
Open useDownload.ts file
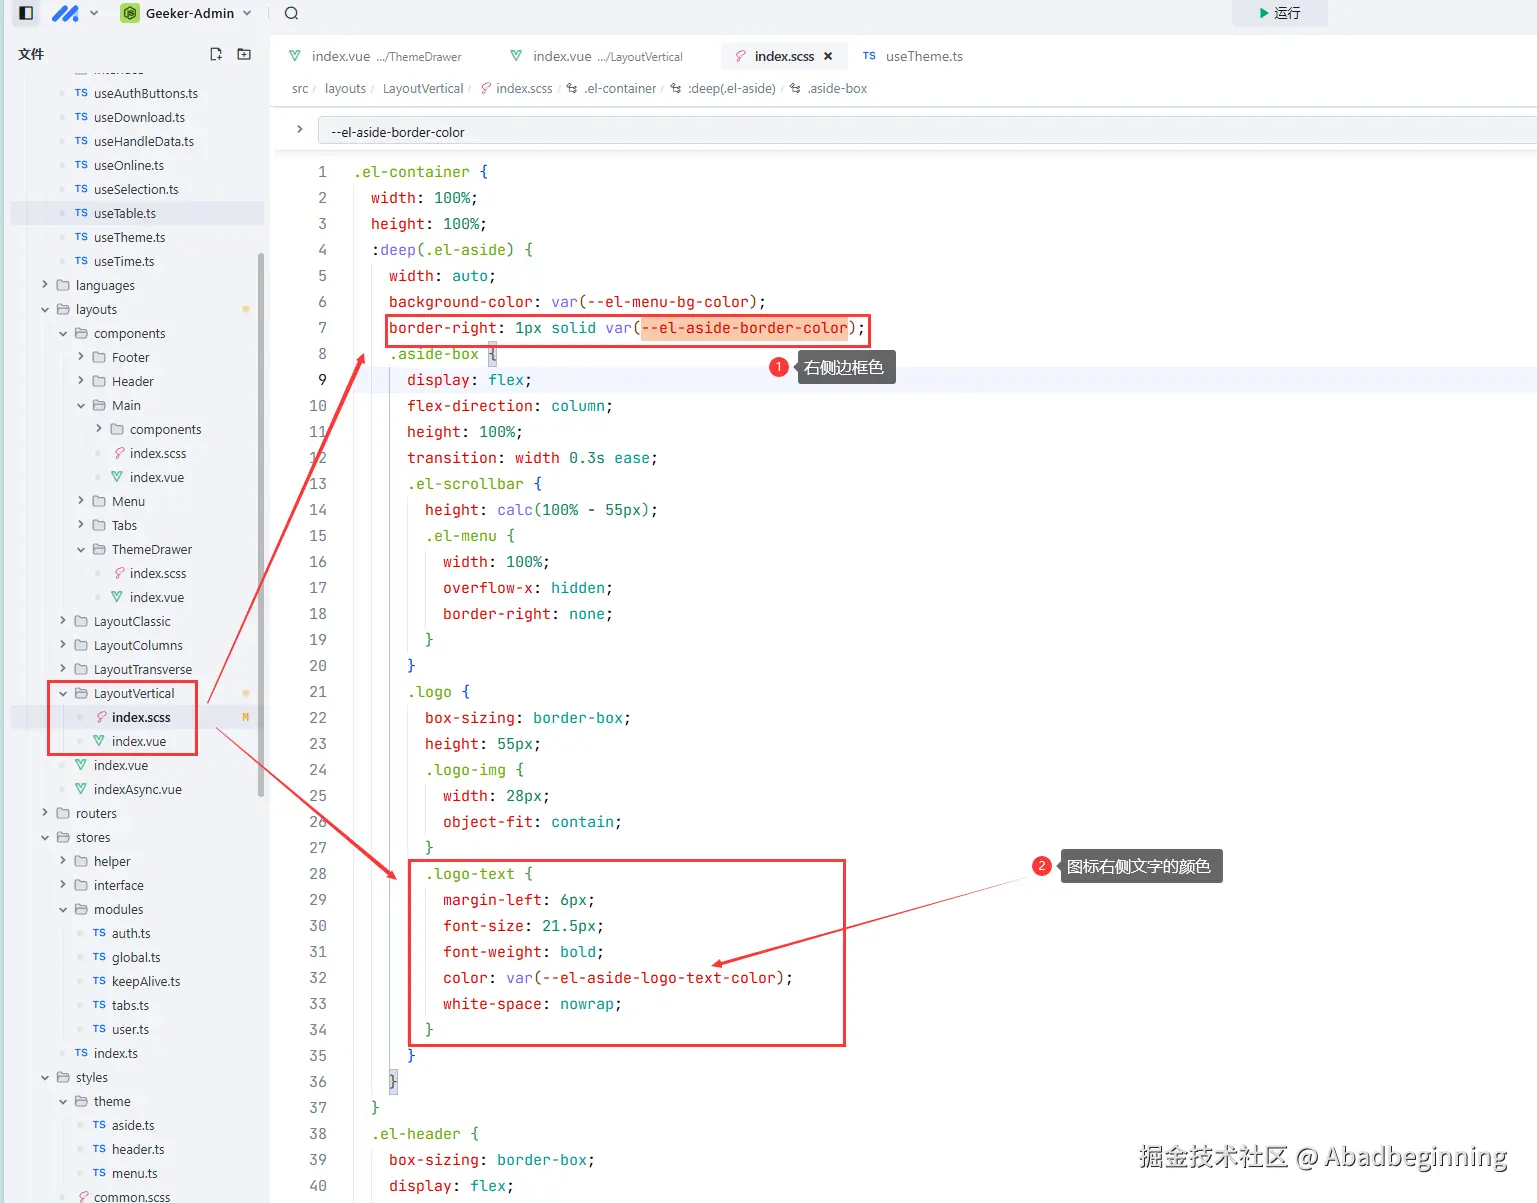coord(139,117)
